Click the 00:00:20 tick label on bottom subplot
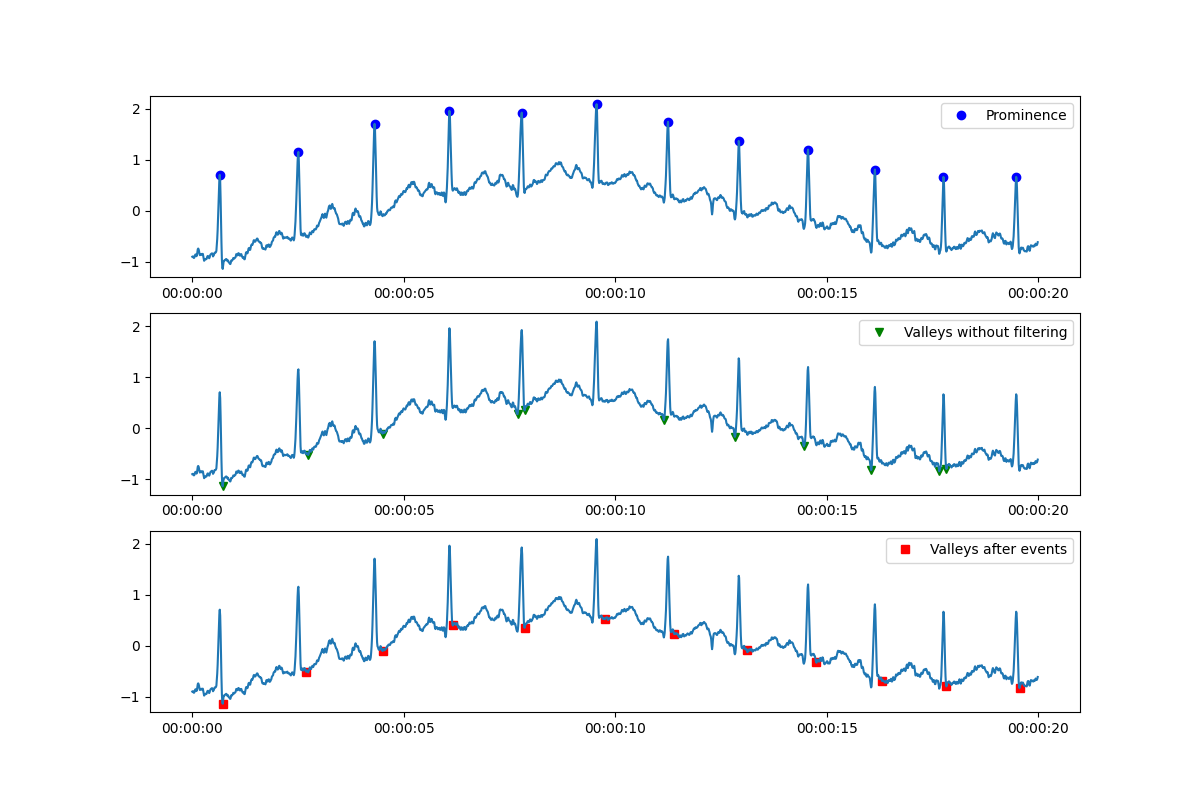Viewport: 1200px width, 800px height. tap(1038, 727)
